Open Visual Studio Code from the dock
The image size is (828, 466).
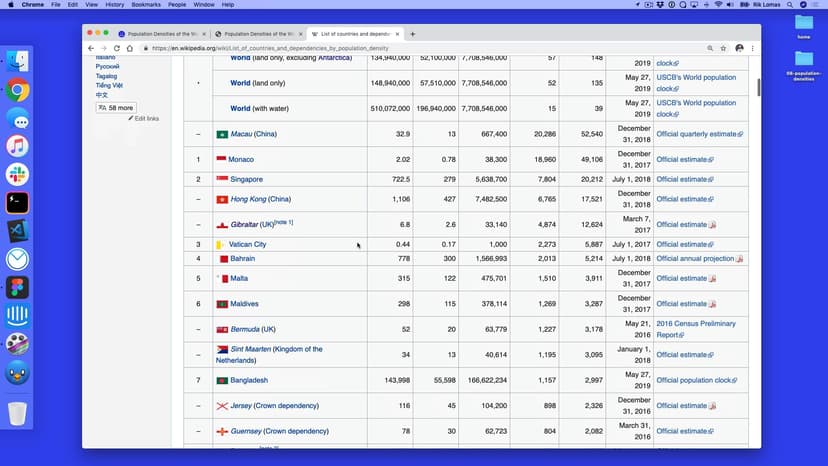[17, 231]
